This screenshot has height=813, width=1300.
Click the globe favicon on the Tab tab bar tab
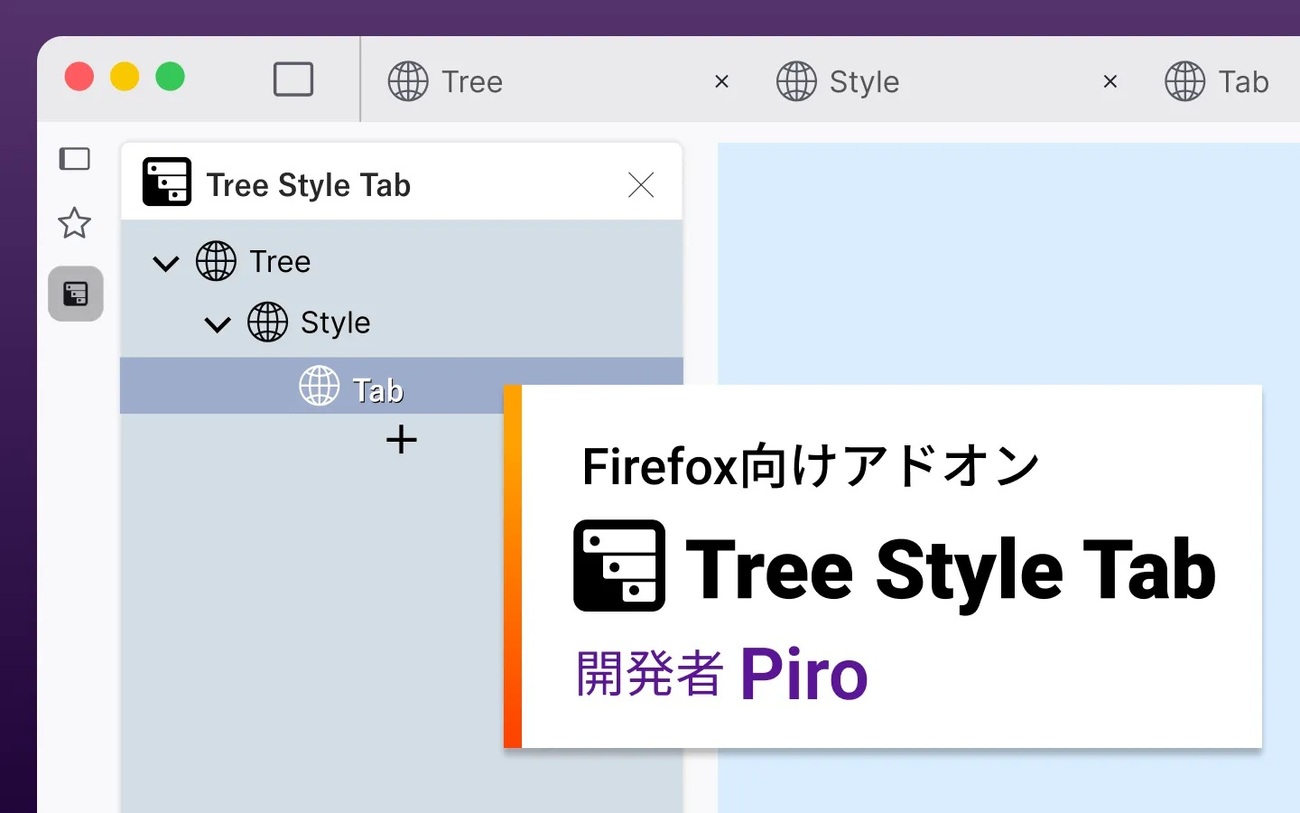coord(1185,81)
